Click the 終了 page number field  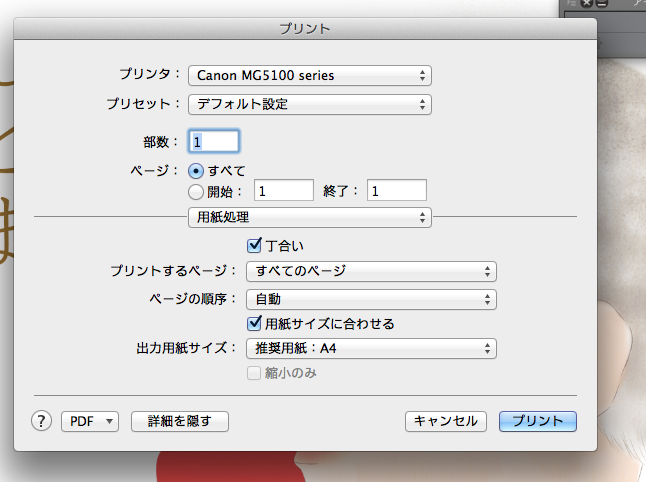coord(397,190)
